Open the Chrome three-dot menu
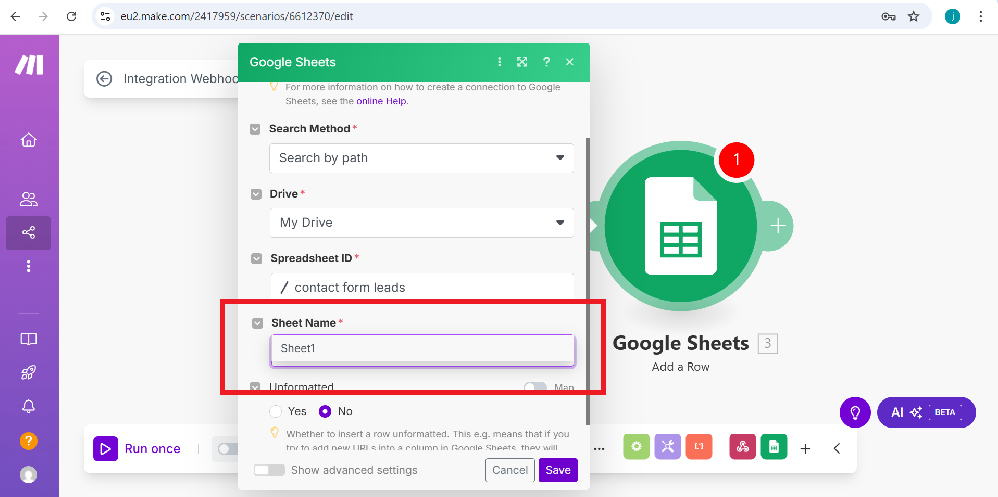 (980, 17)
